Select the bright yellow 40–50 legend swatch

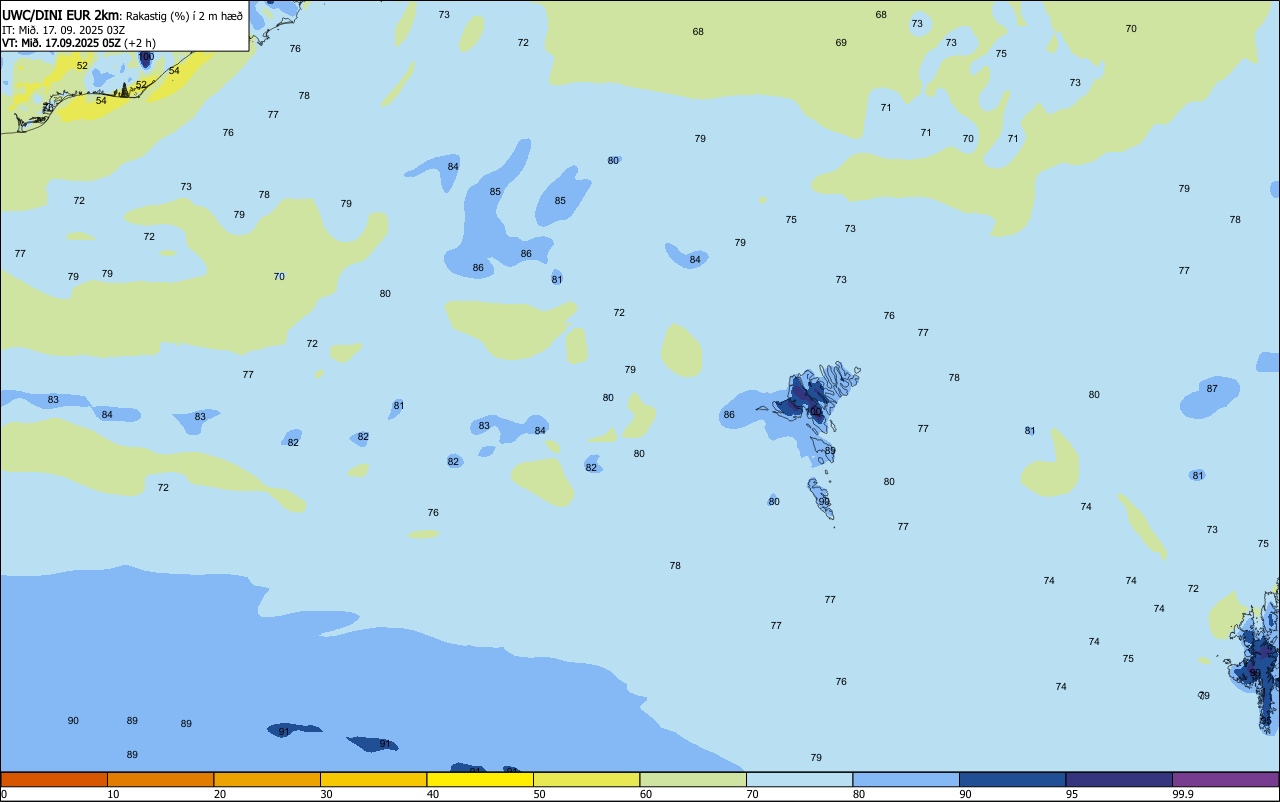tap(480, 779)
